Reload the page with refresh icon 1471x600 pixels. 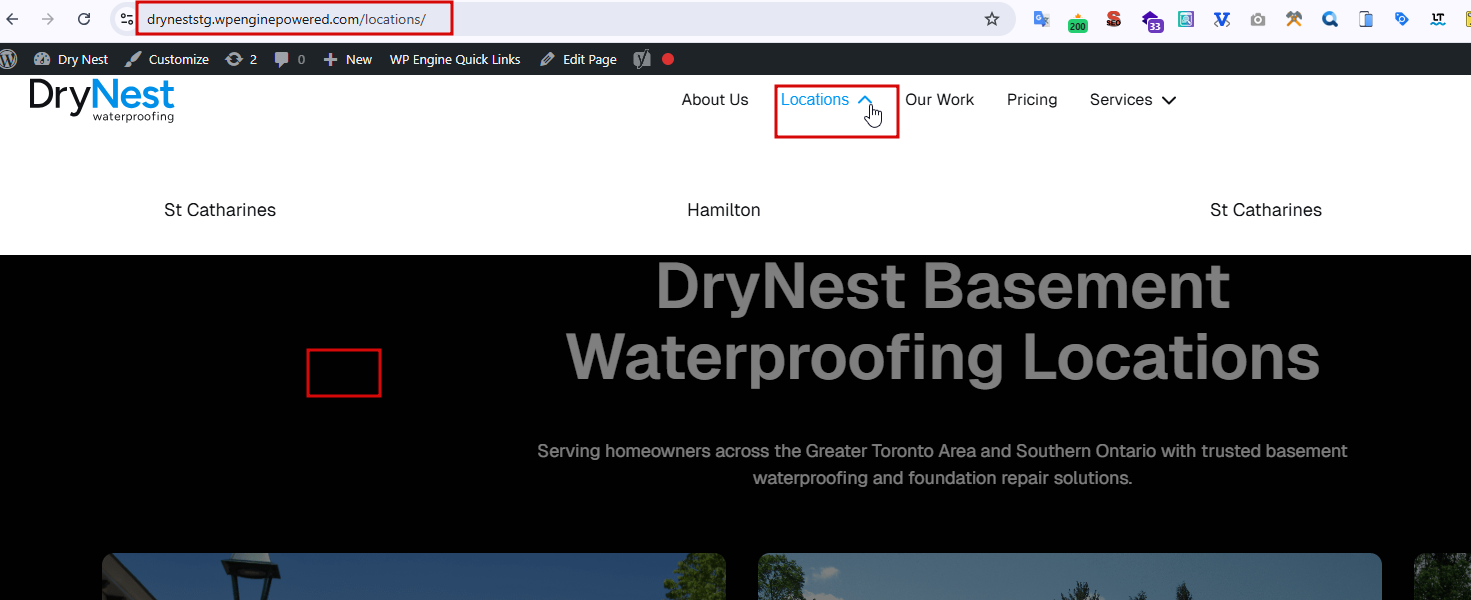pyautogui.click(x=85, y=19)
